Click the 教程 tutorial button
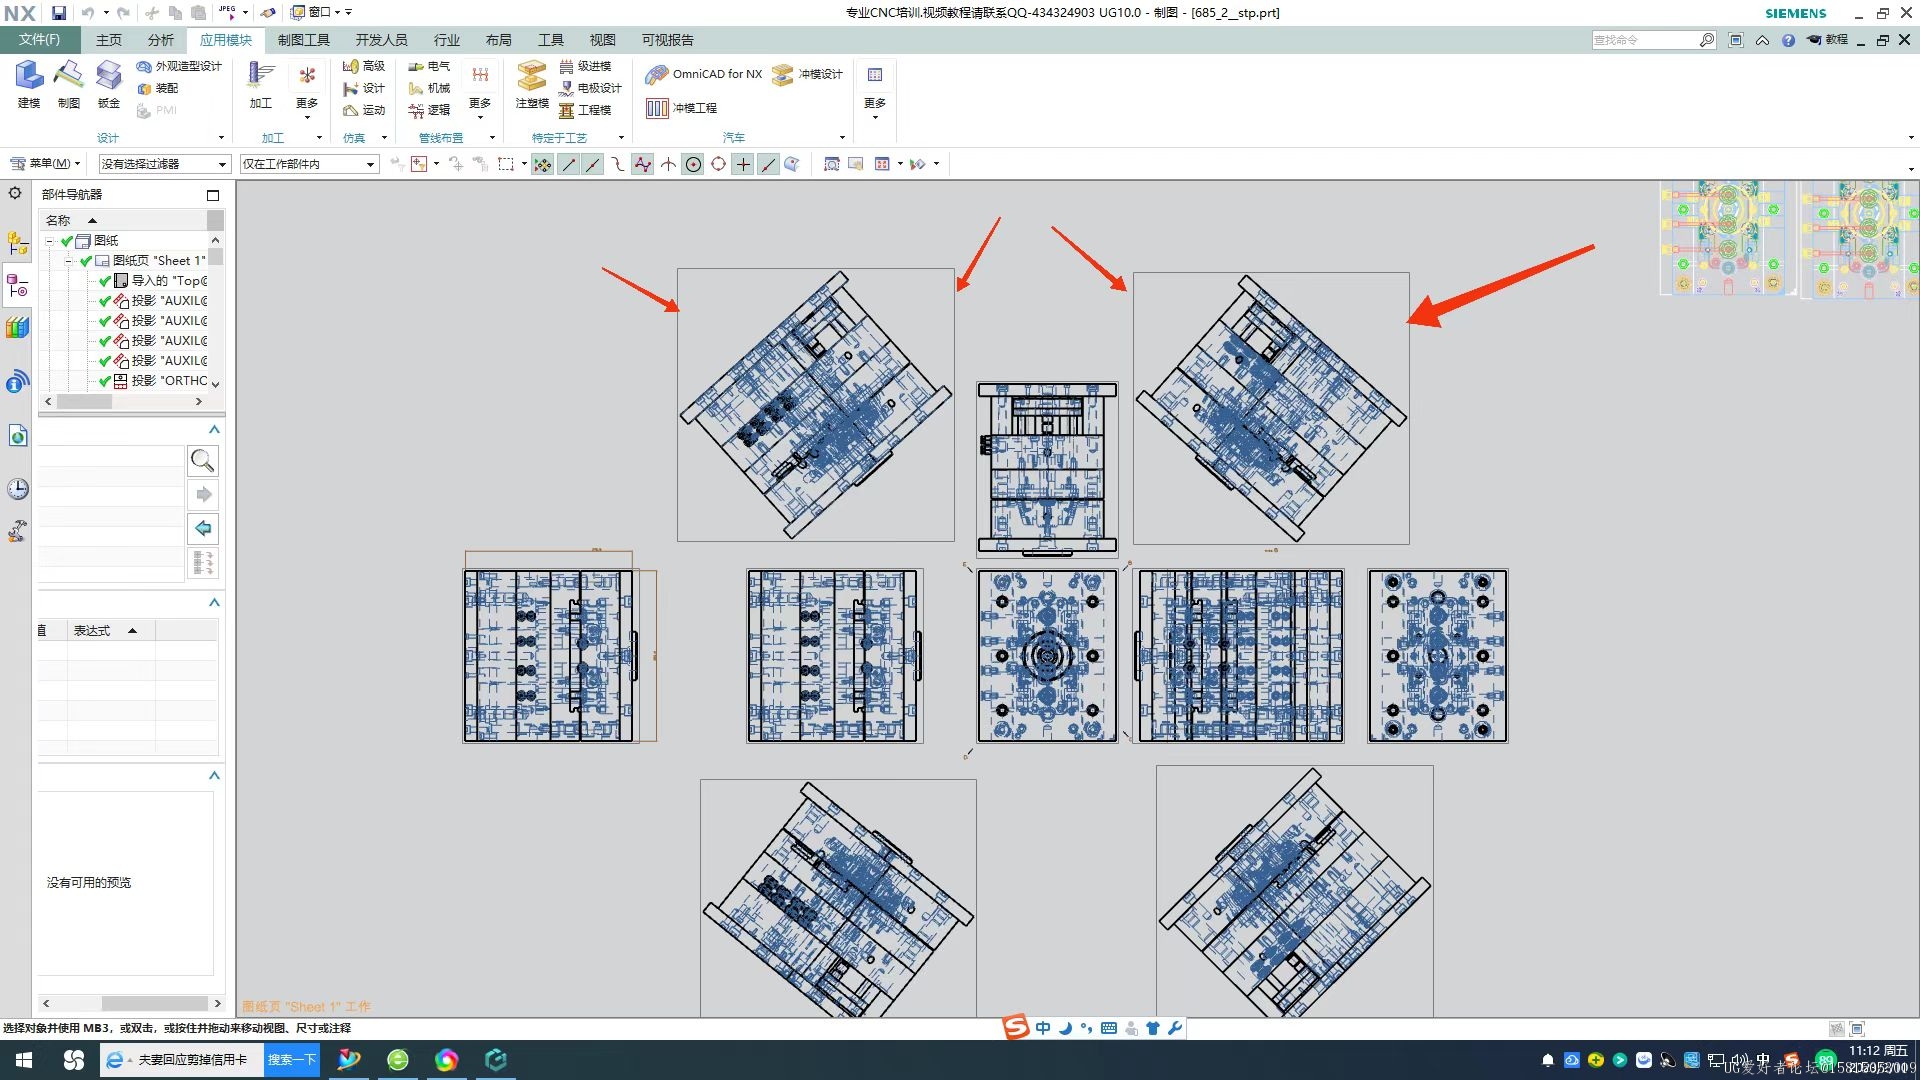This screenshot has height=1080, width=1920. [1828, 40]
